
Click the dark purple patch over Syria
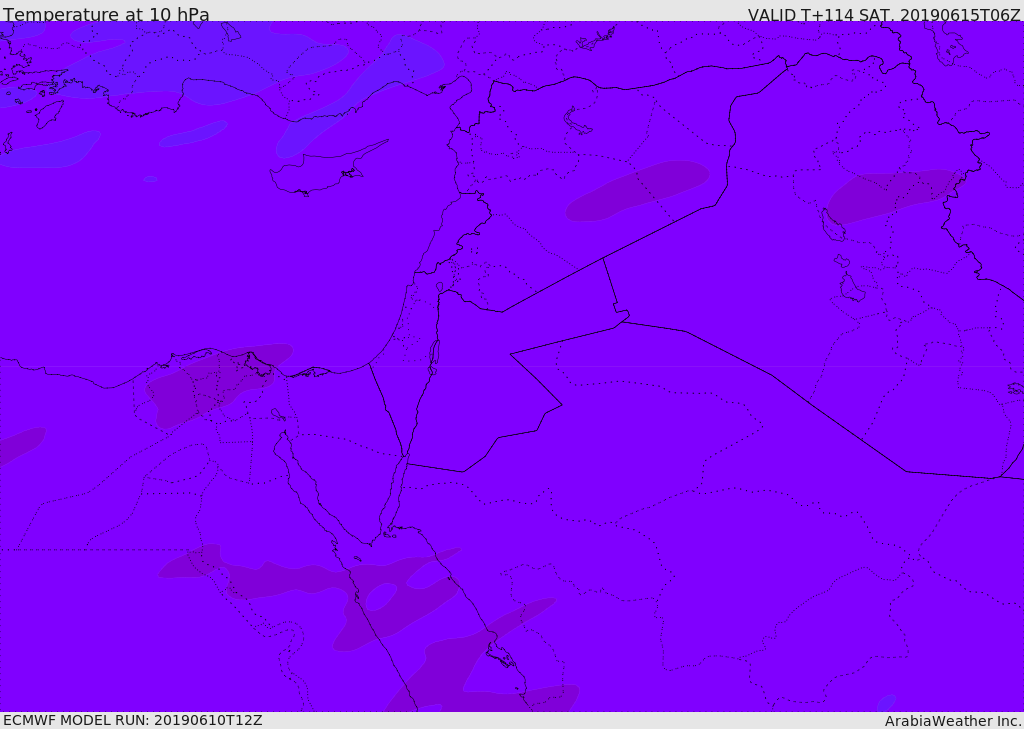pos(637,190)
